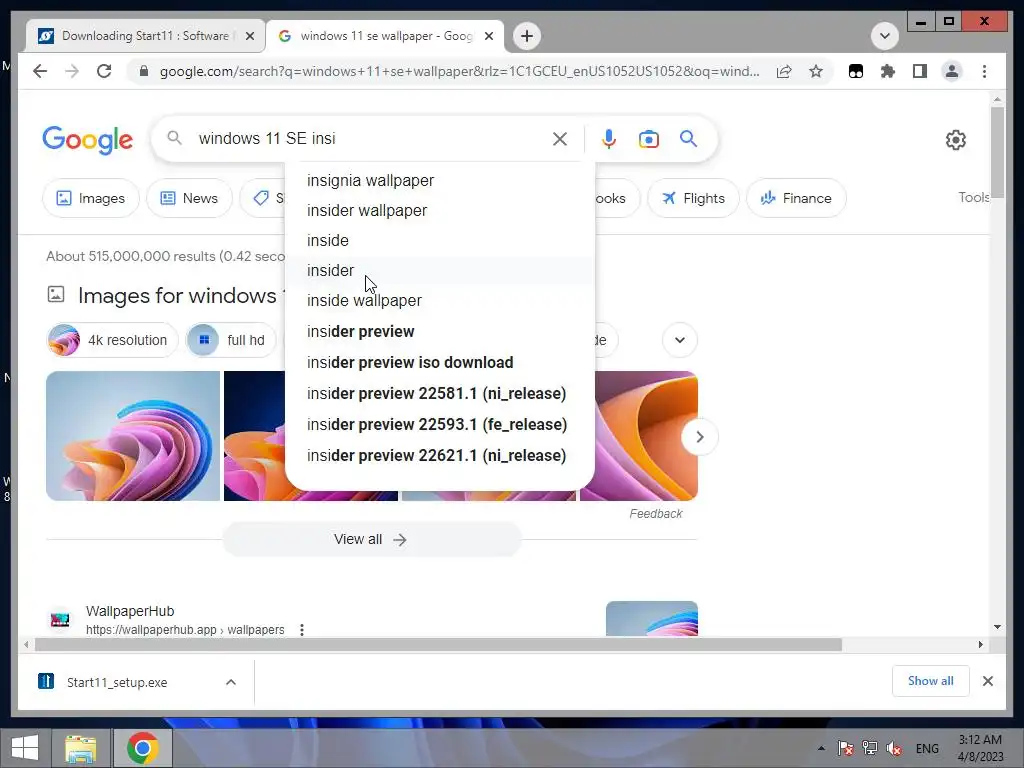Click View all images button
This screenshot has width=1024, height=768.
[x=372, y=539]
